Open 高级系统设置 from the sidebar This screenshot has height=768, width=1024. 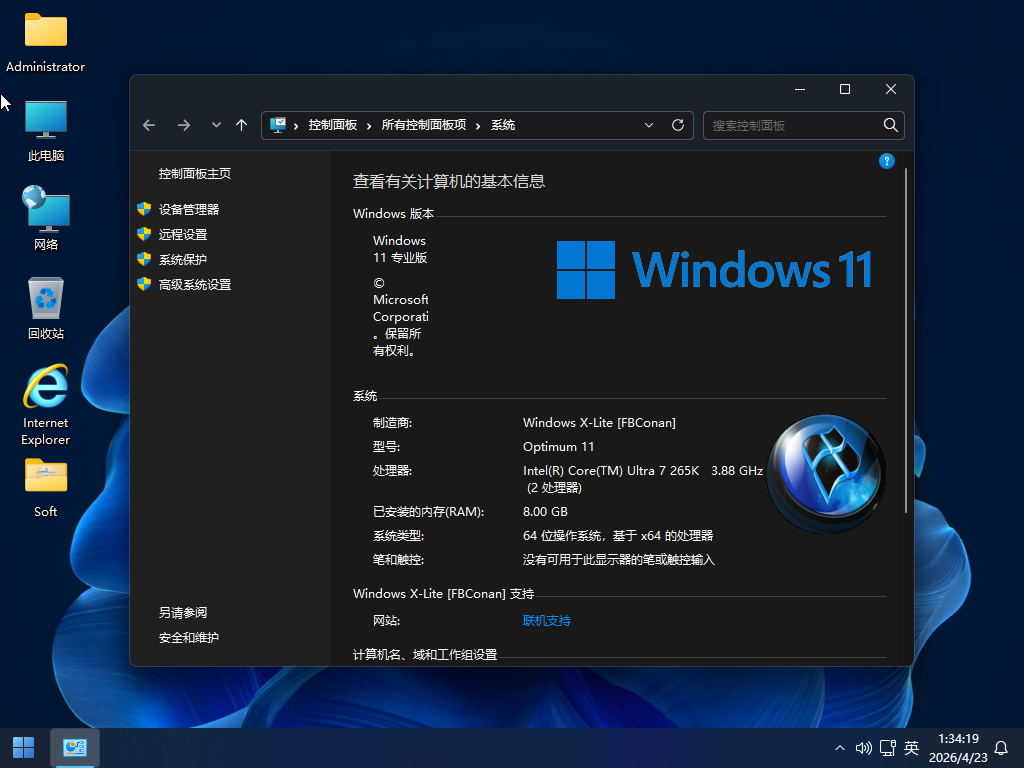coord(195,285)
